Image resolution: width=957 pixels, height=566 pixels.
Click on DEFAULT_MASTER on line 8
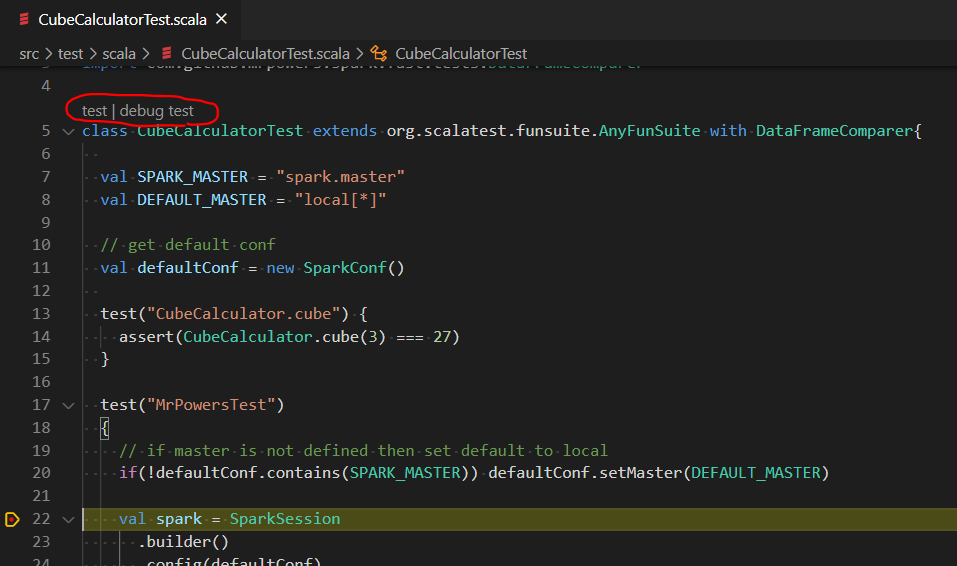[201, 200]
